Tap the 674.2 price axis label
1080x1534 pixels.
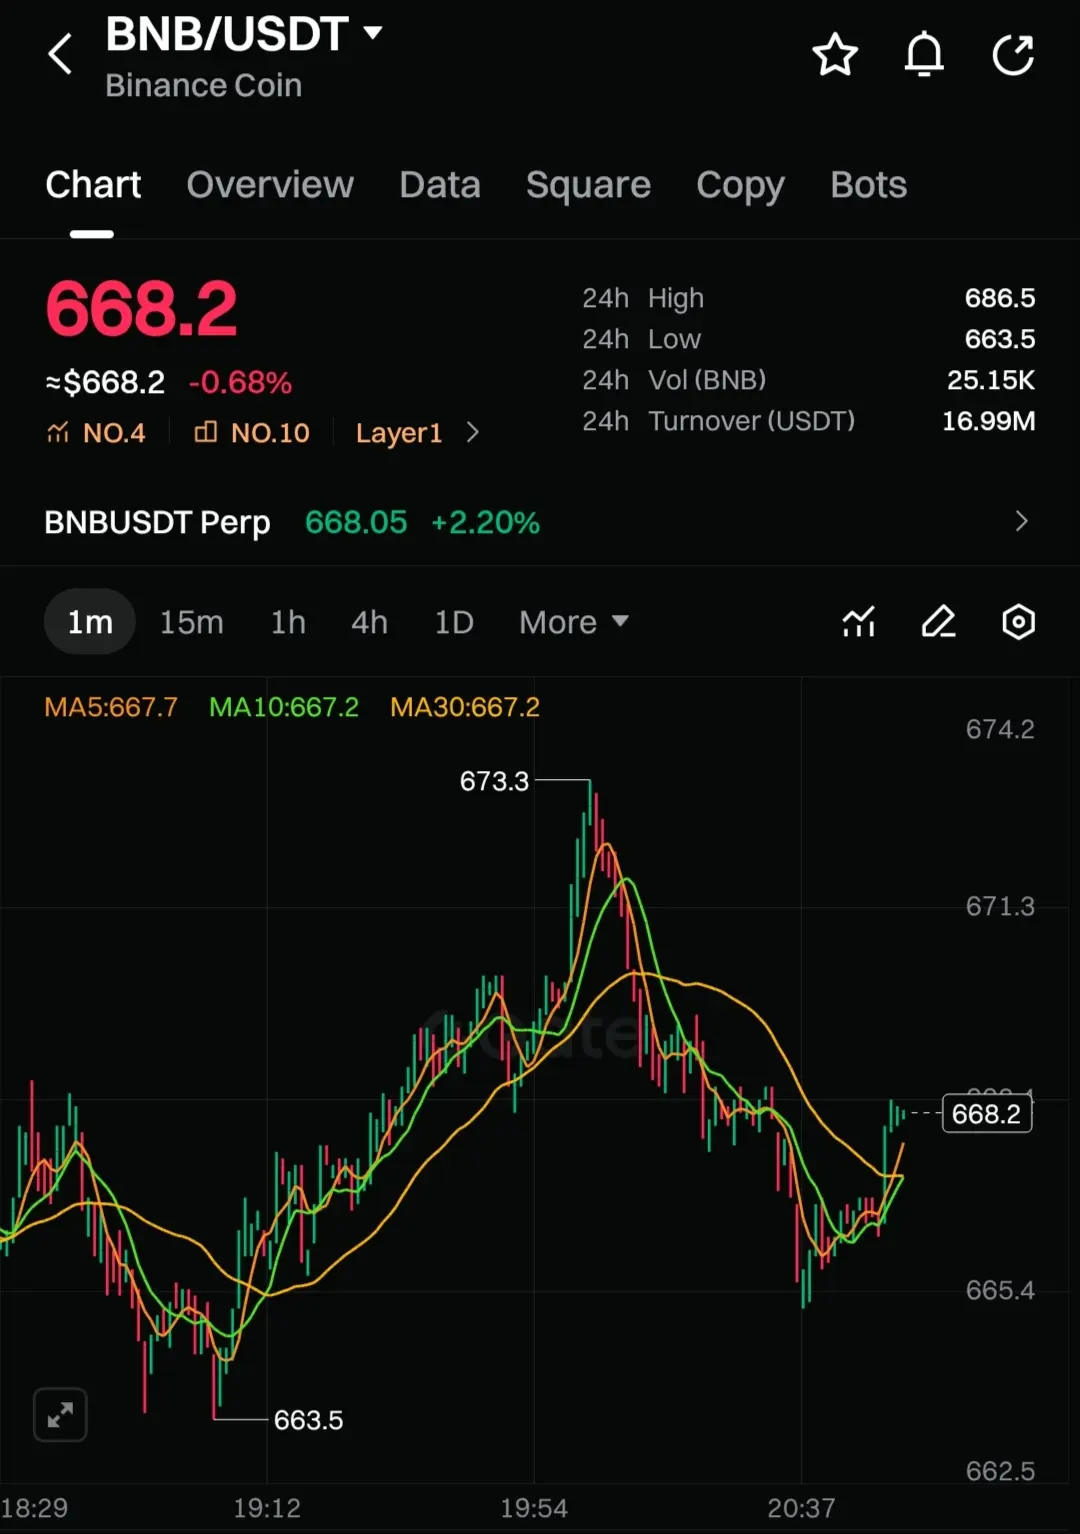[x=1000, y=729]
